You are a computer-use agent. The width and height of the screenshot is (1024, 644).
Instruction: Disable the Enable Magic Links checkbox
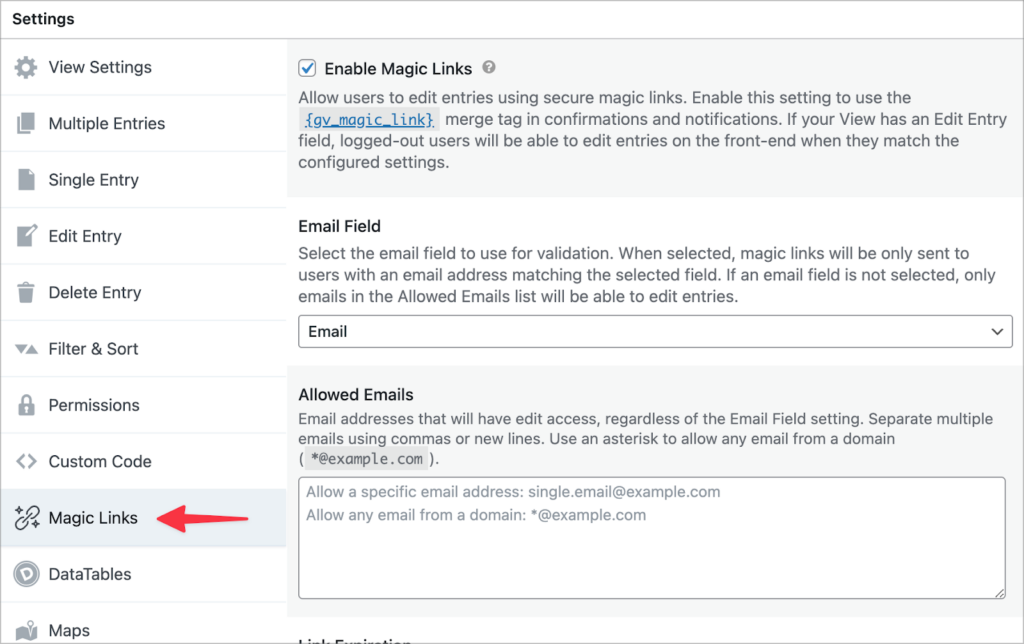coord(307,68)
